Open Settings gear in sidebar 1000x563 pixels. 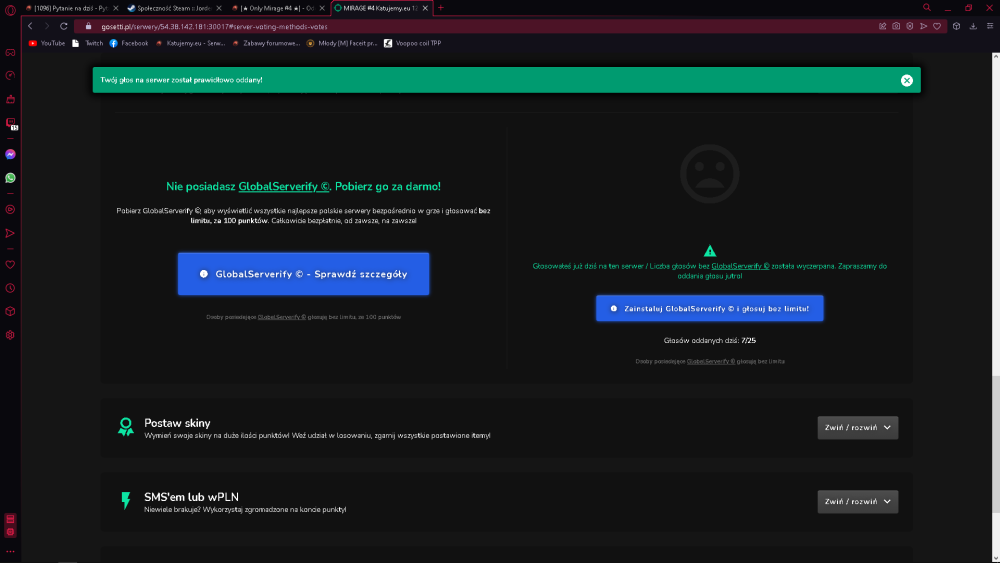pyautogui.click(x=10, y=335)
